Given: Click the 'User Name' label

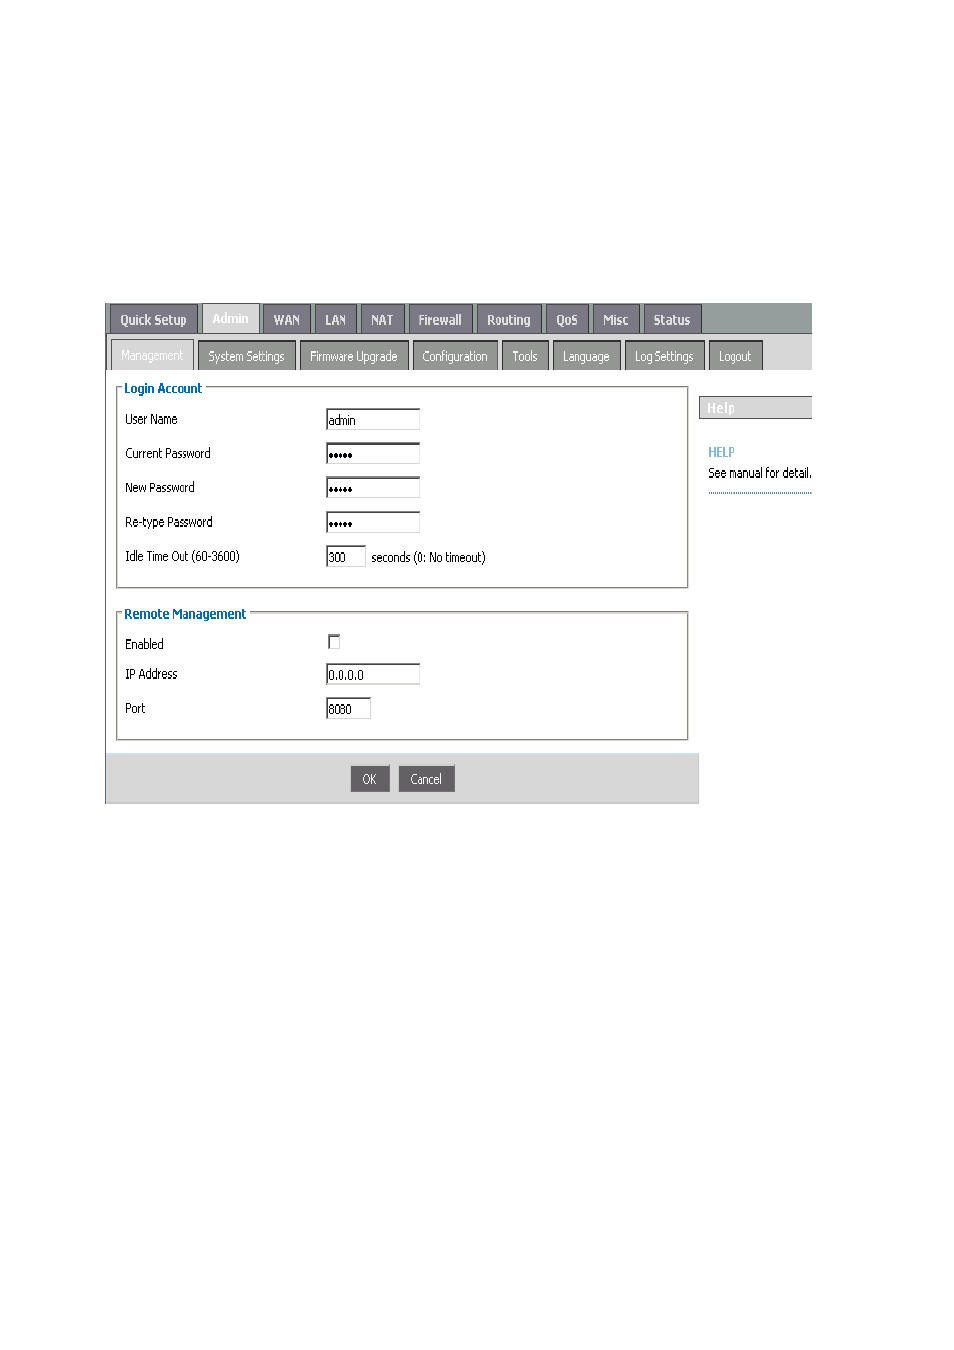Looking at the screenshot, I should [151, 419].
